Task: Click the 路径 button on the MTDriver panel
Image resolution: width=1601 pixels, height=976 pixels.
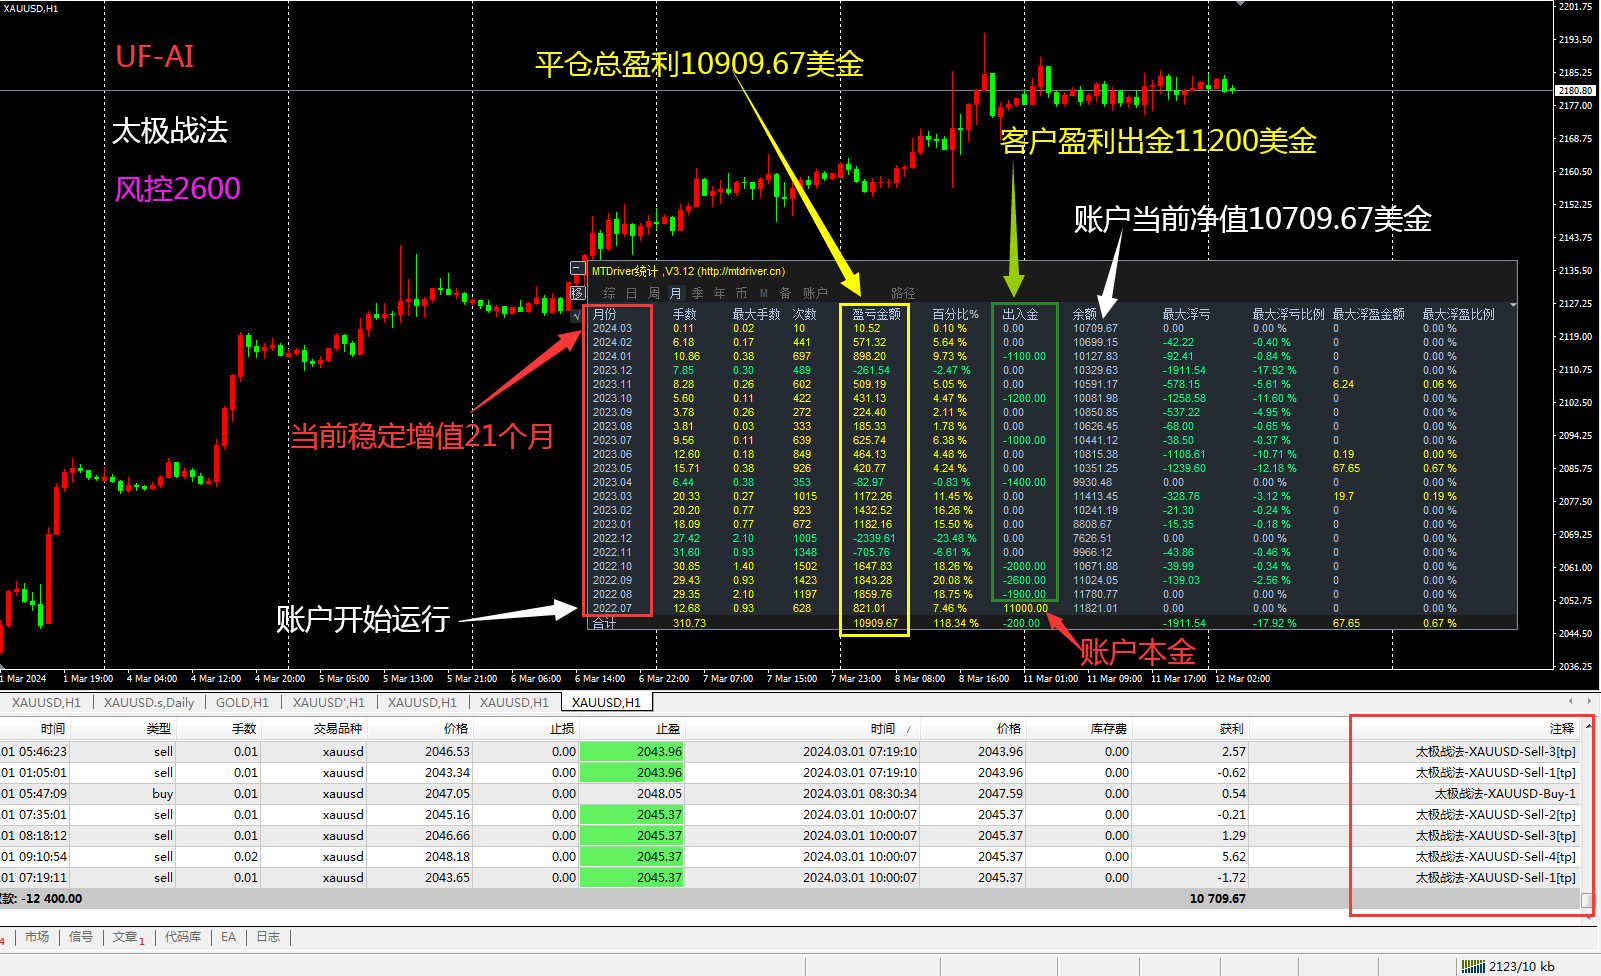Action: click(x=903, y=292)
